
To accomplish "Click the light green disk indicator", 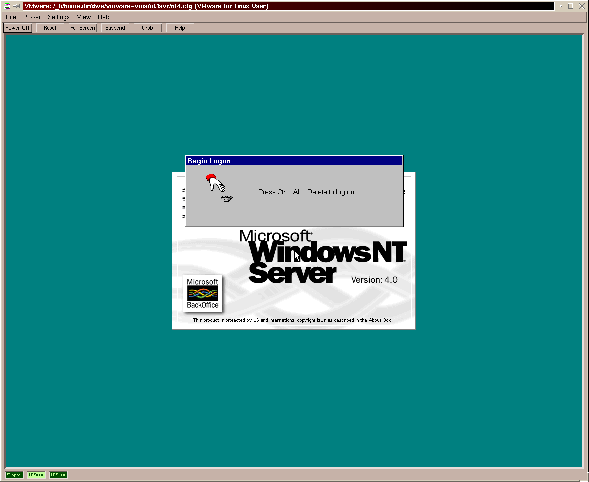I will pyautogui.click(x=36, y=475).
